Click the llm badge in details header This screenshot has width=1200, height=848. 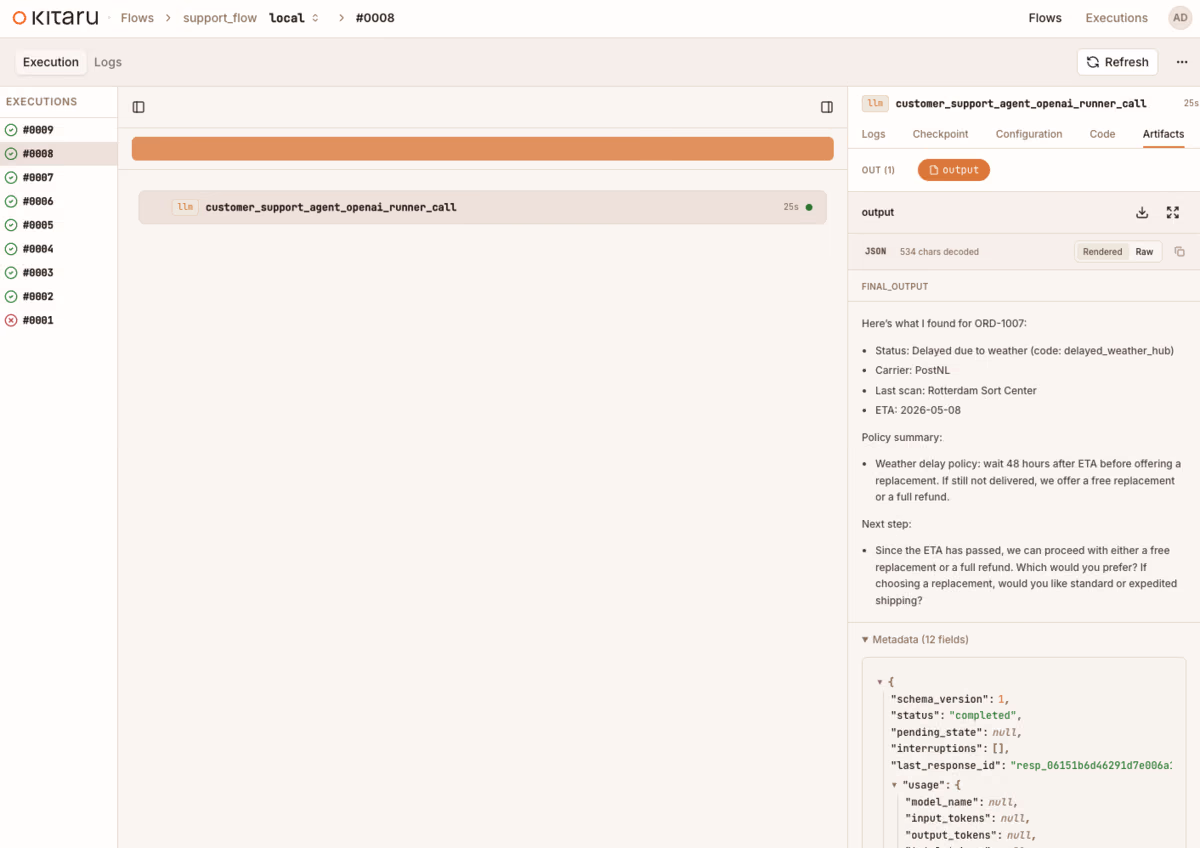[x=875, y=103]
